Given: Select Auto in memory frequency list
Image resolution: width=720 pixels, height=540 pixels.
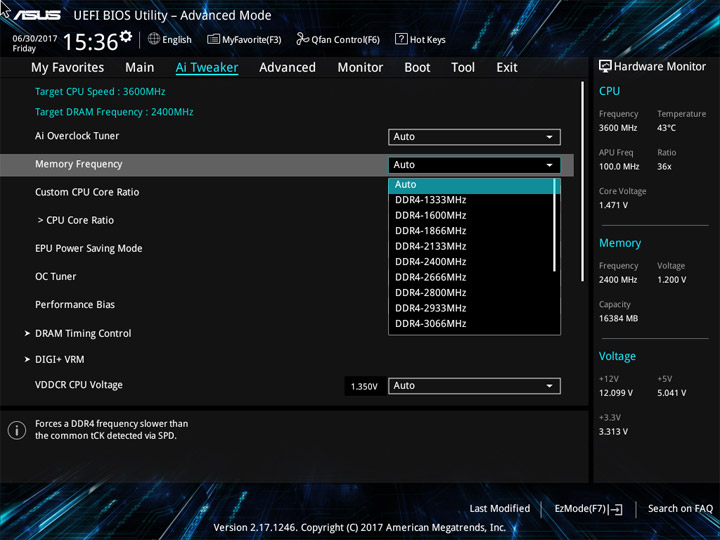Looking at the screenshot, I should tap(472, 185).
